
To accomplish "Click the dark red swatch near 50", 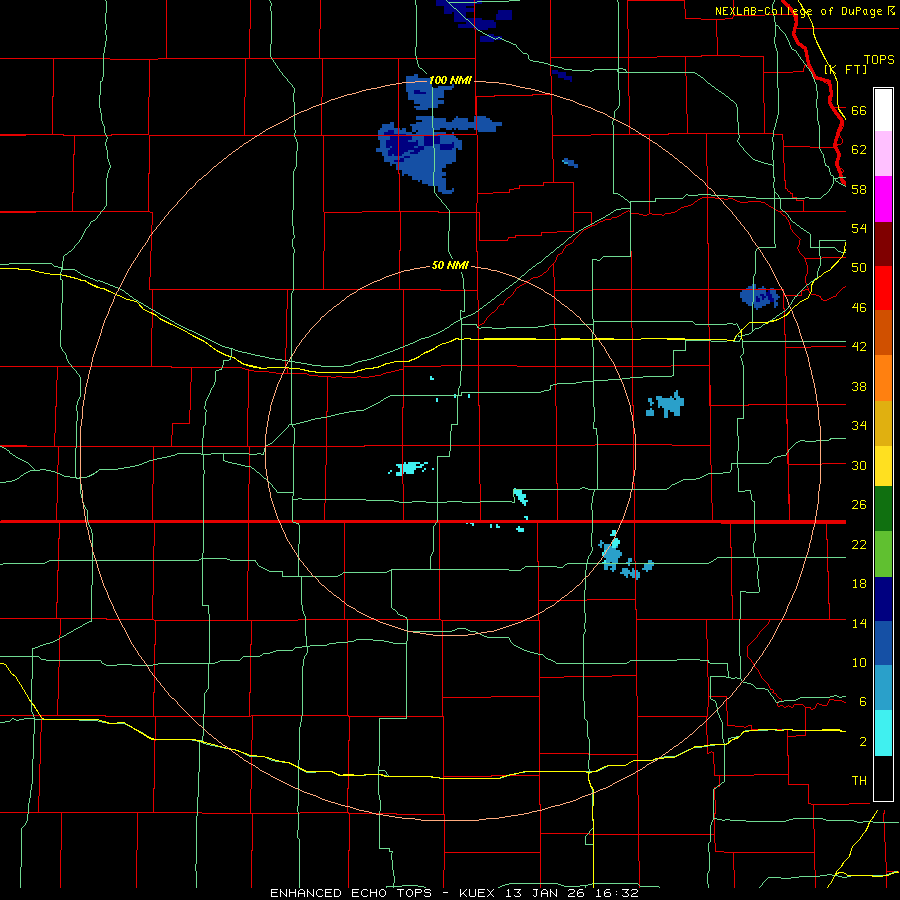I will (883, 245).
